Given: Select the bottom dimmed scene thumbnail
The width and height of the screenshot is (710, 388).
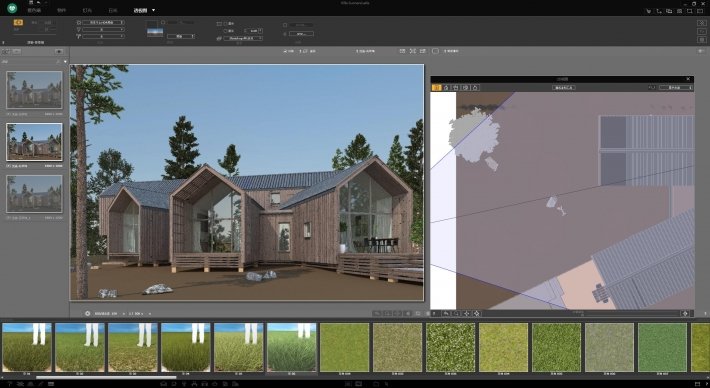Looking at the screenshot, I should pos(34,194).
